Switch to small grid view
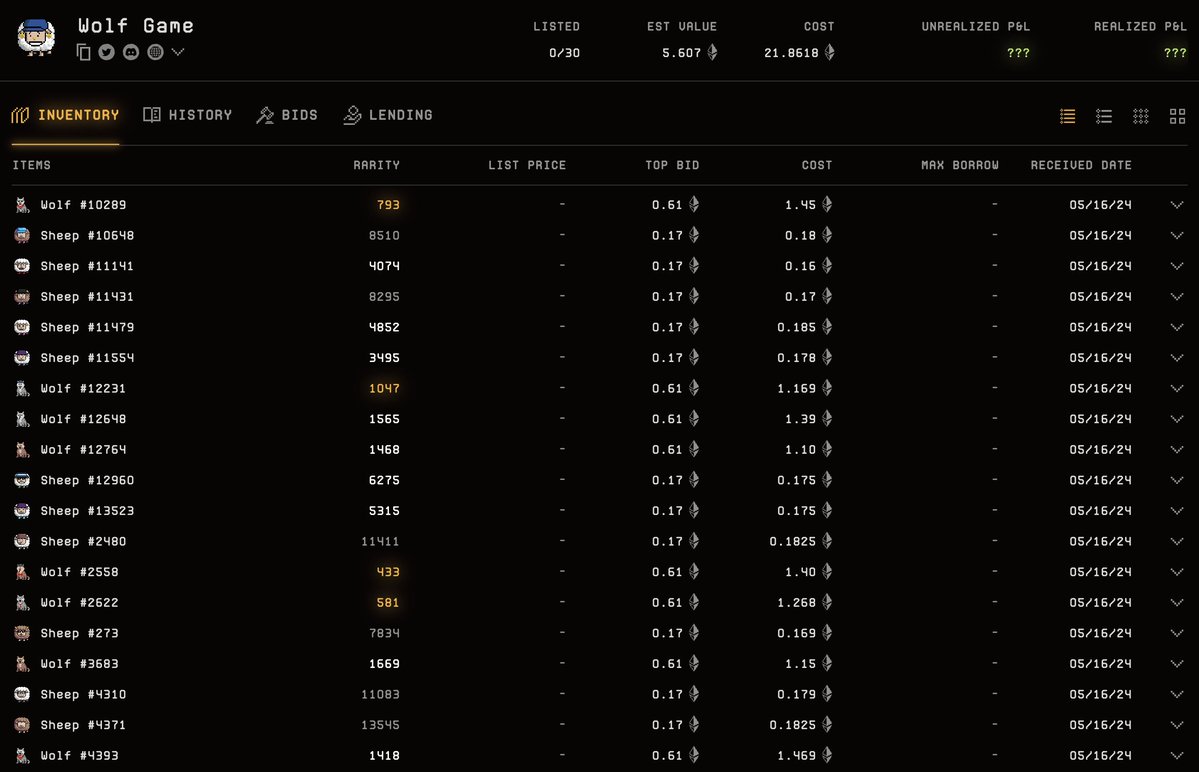This screenshot has width=1199, height=772. [x=1140, y=116]
